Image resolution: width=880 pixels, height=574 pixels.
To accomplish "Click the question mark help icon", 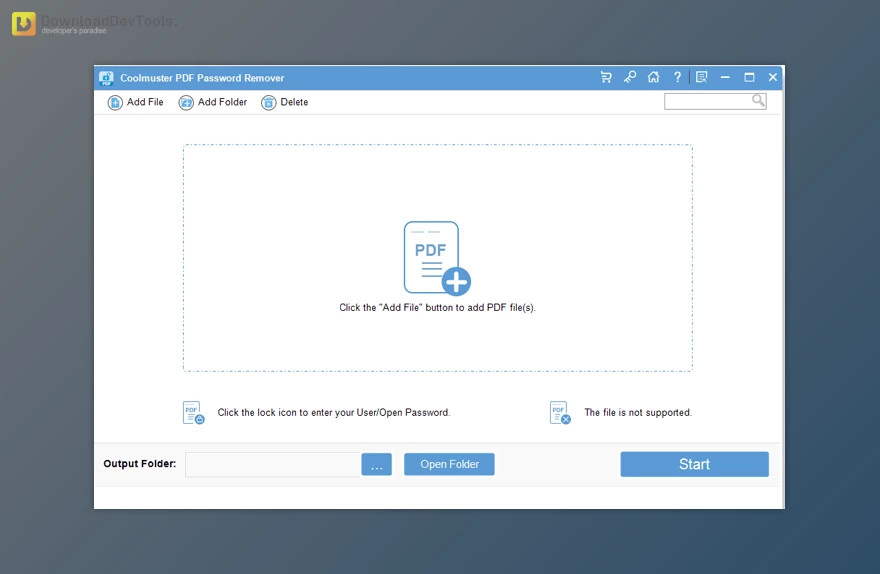I will pos(677,77).
